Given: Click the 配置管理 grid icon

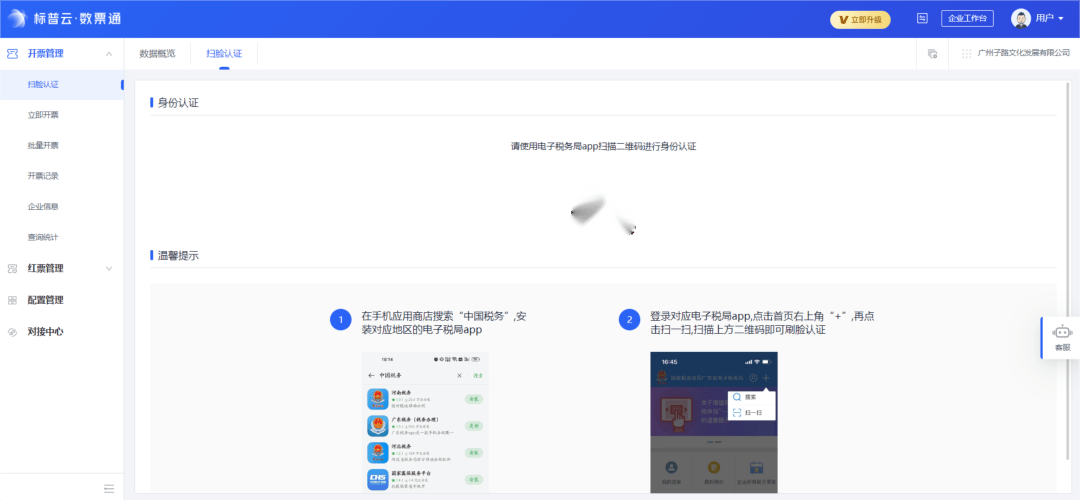Looking at the screenshot, I should (x=12, y=300).
